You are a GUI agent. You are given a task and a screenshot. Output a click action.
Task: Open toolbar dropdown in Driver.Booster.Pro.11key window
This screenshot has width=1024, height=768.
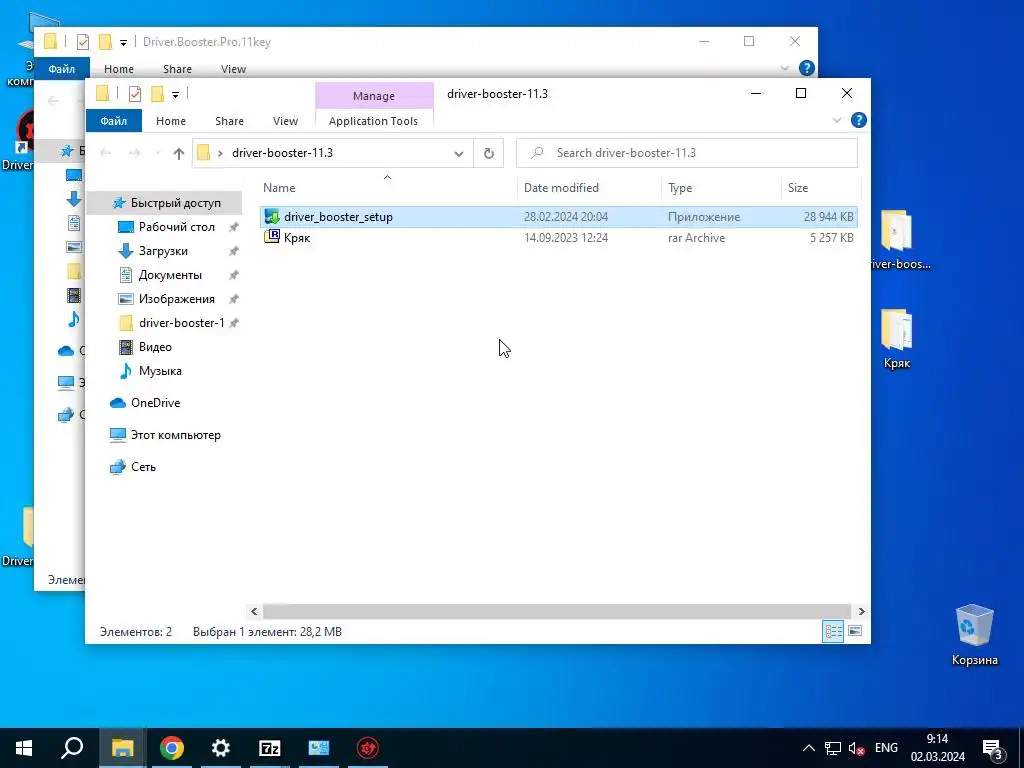pyautogui.click(x=123, y=43)
